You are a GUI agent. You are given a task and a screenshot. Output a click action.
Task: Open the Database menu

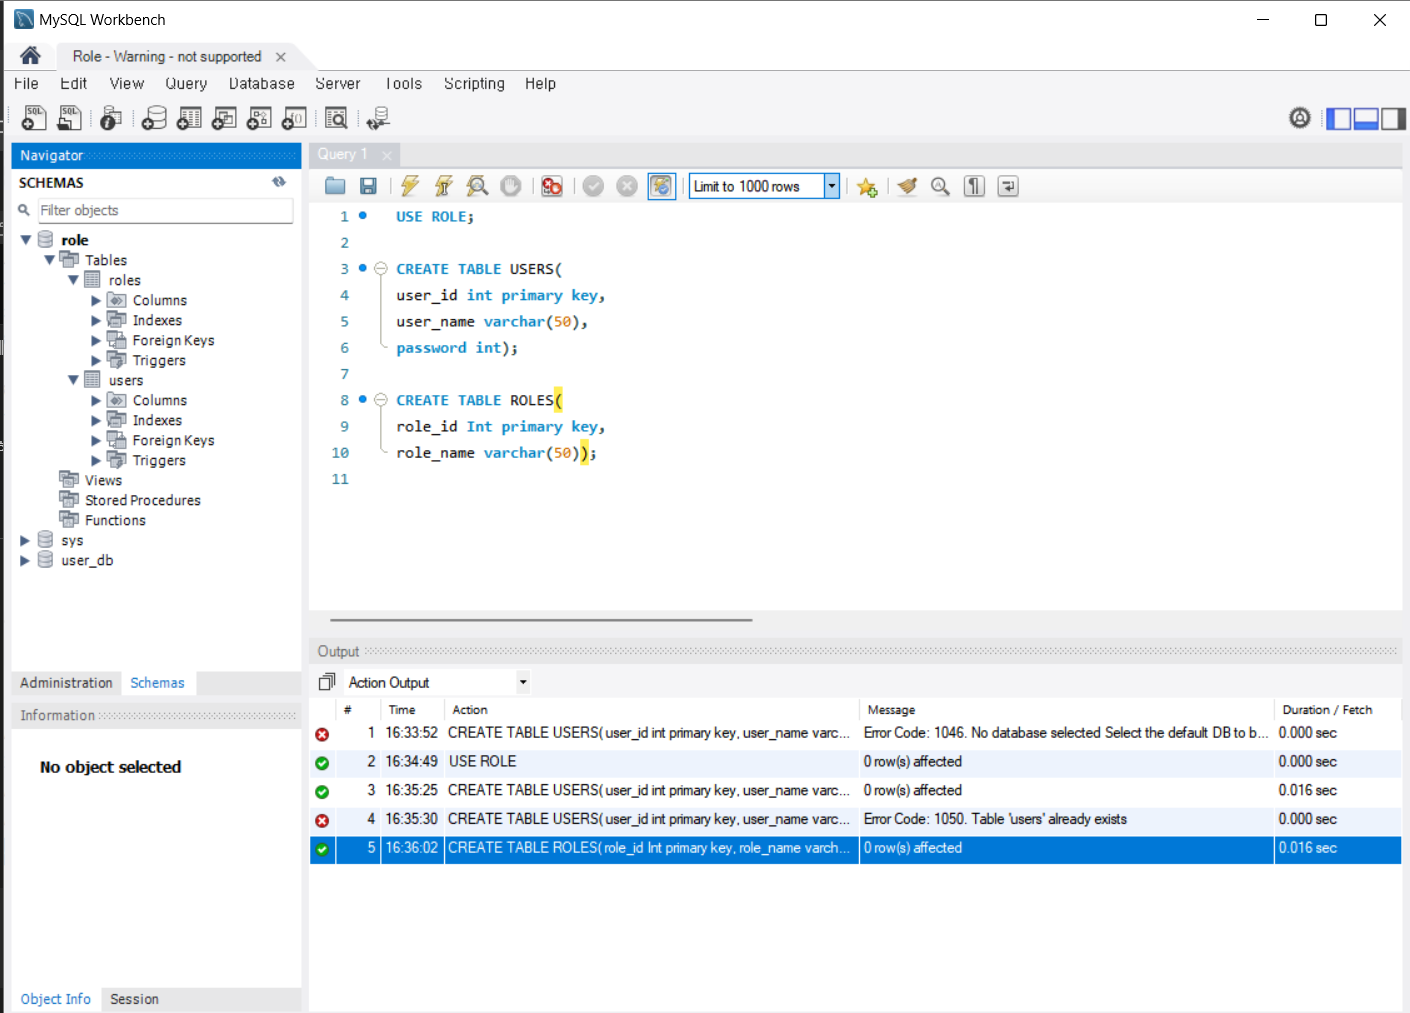tap(261, 84)
